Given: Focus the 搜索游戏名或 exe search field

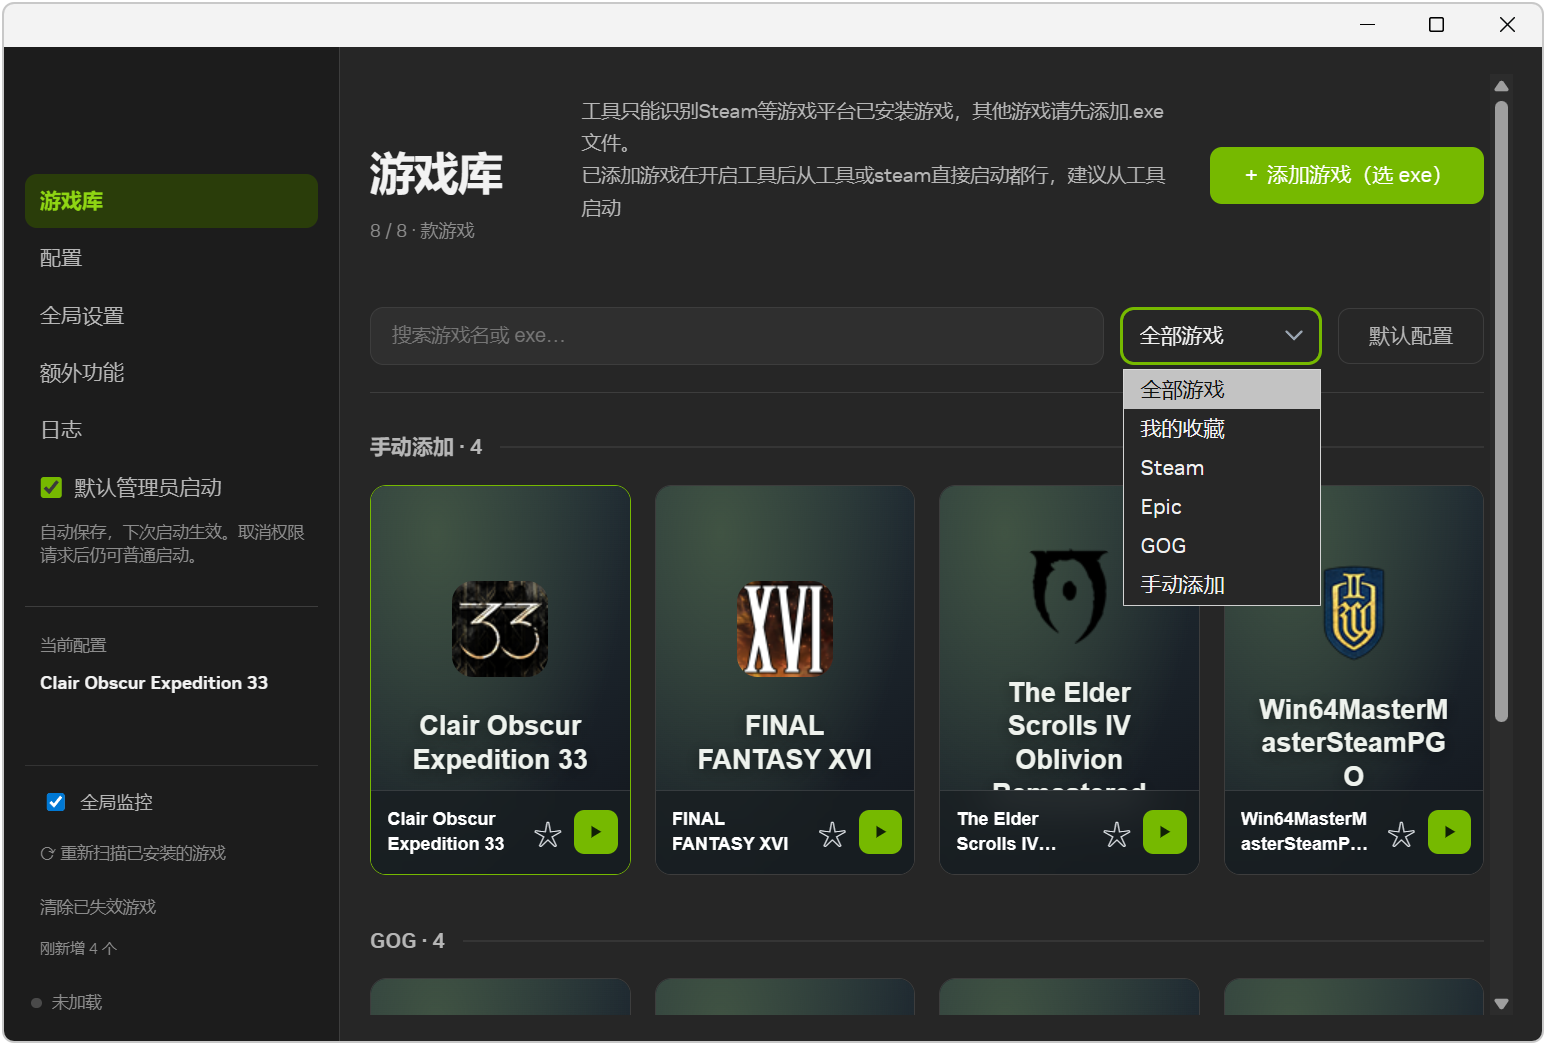Looking at the screenshot, I should click(736, 336).
